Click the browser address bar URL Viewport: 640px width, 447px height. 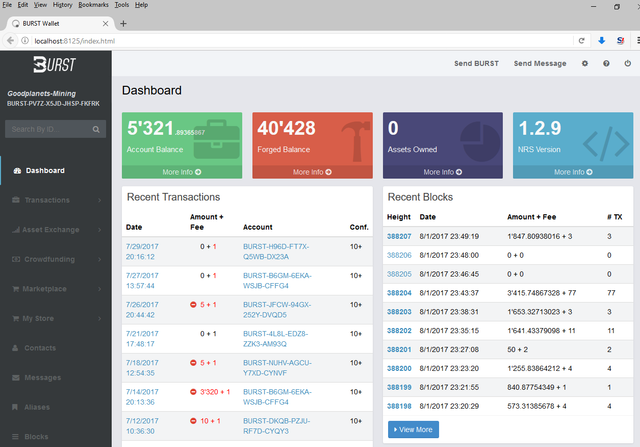coord(75,41)
